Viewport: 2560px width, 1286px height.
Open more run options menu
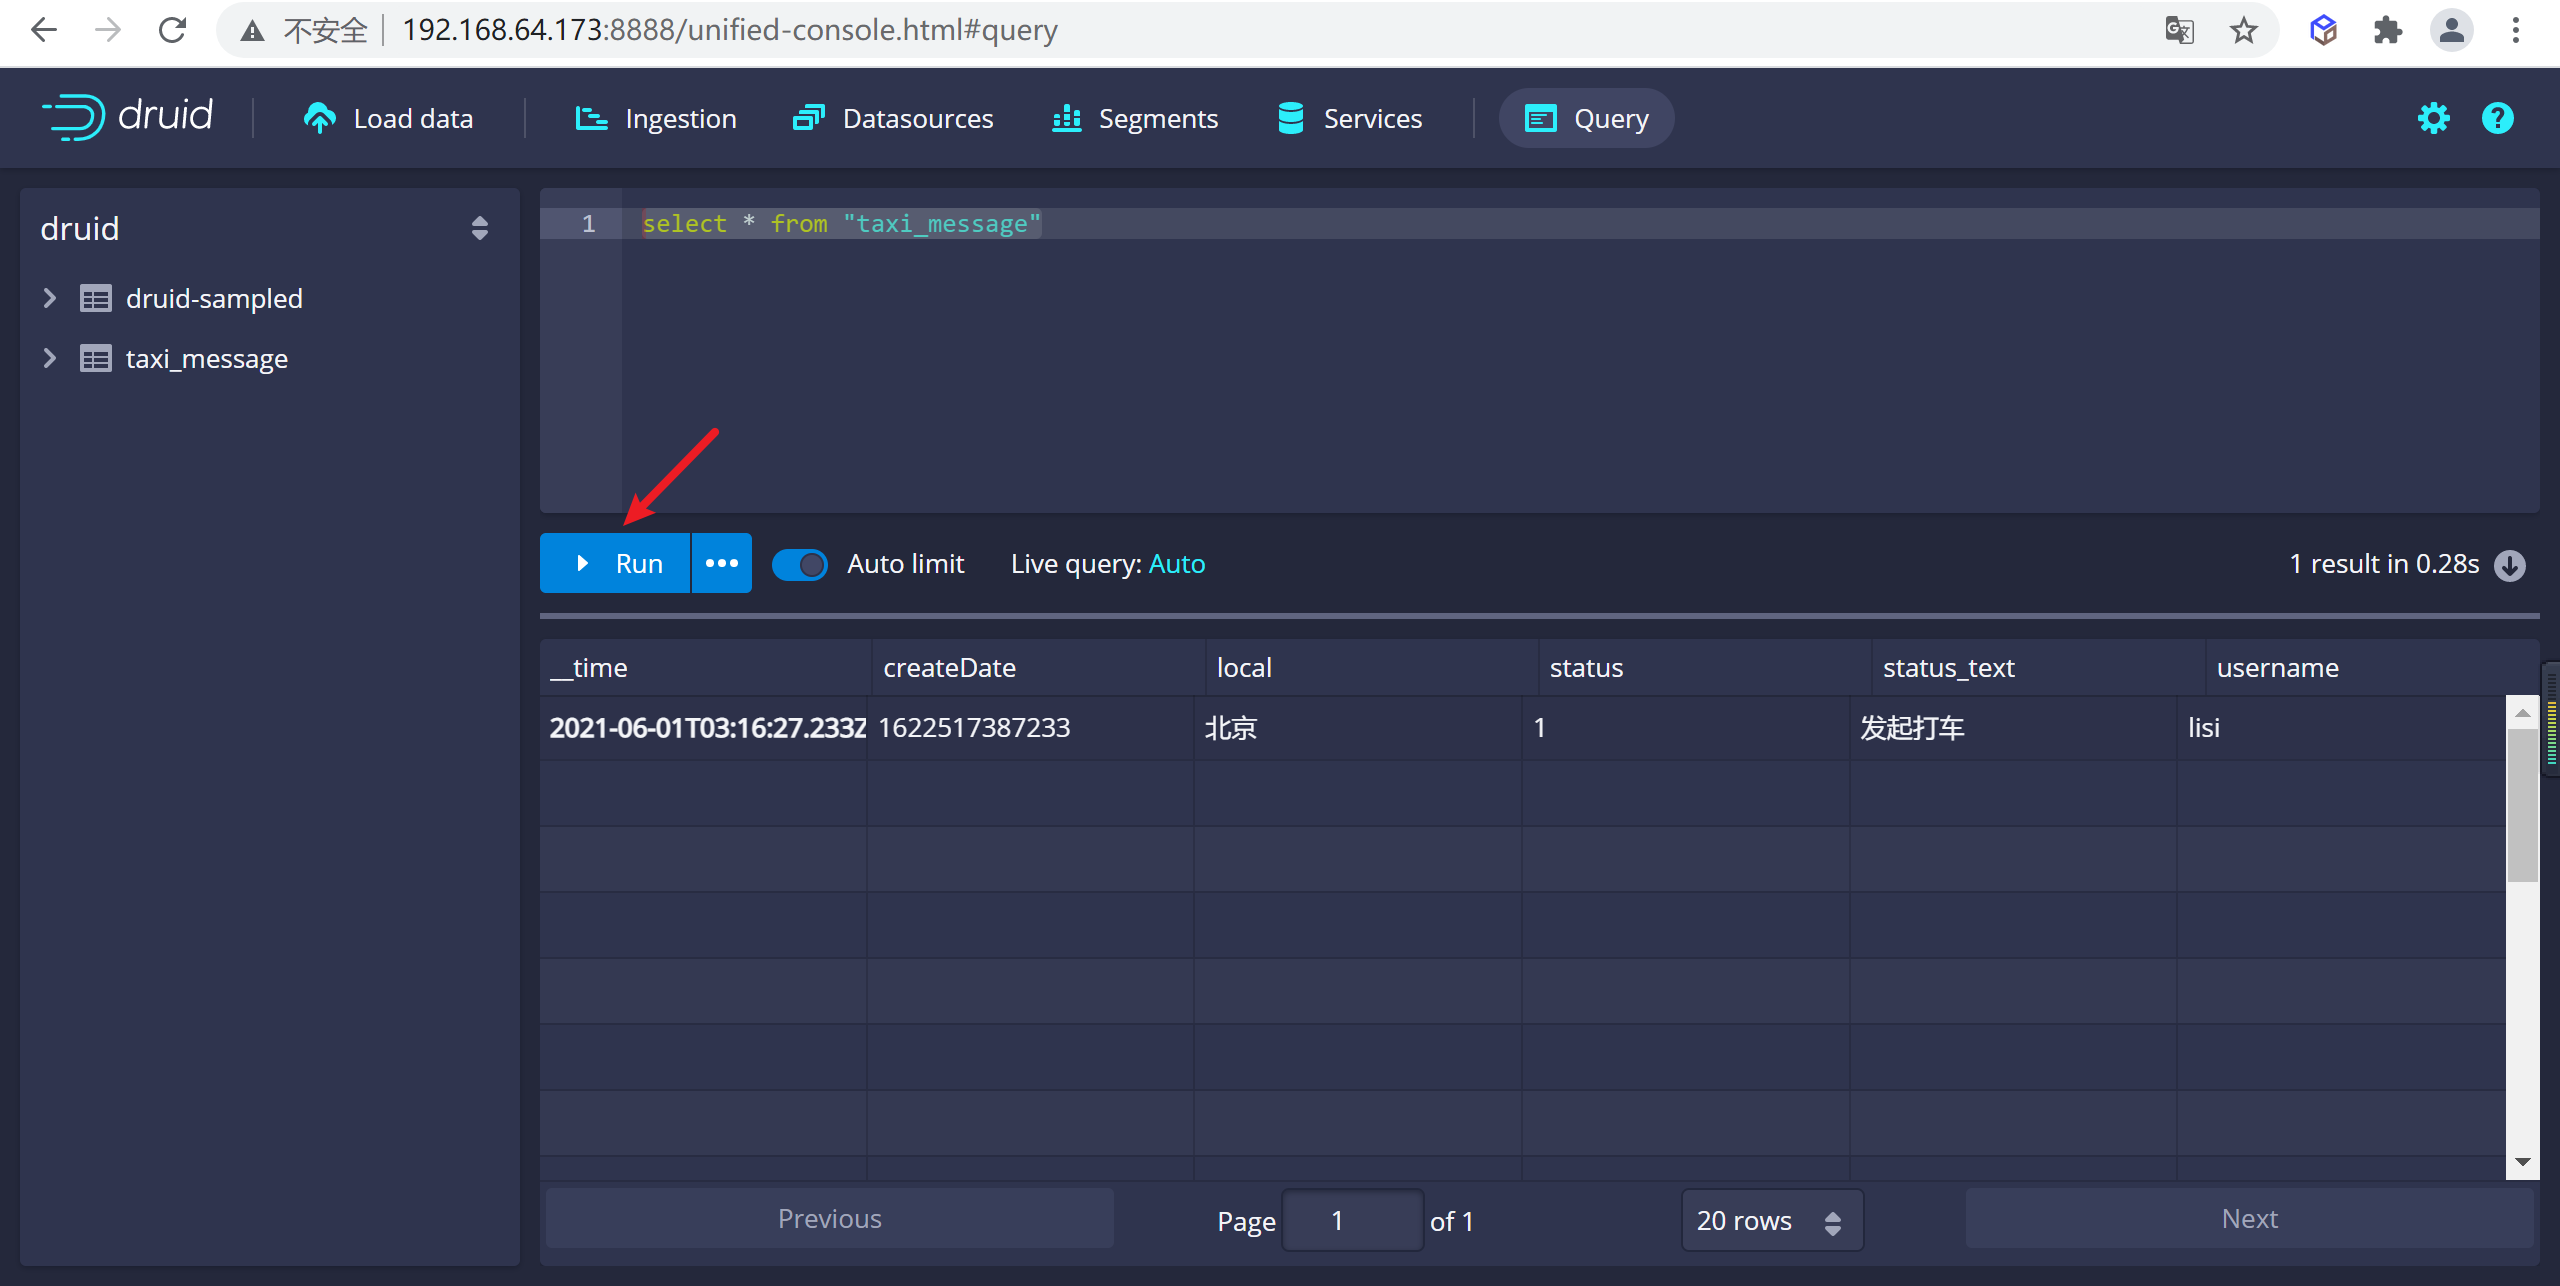click(722, 563)
